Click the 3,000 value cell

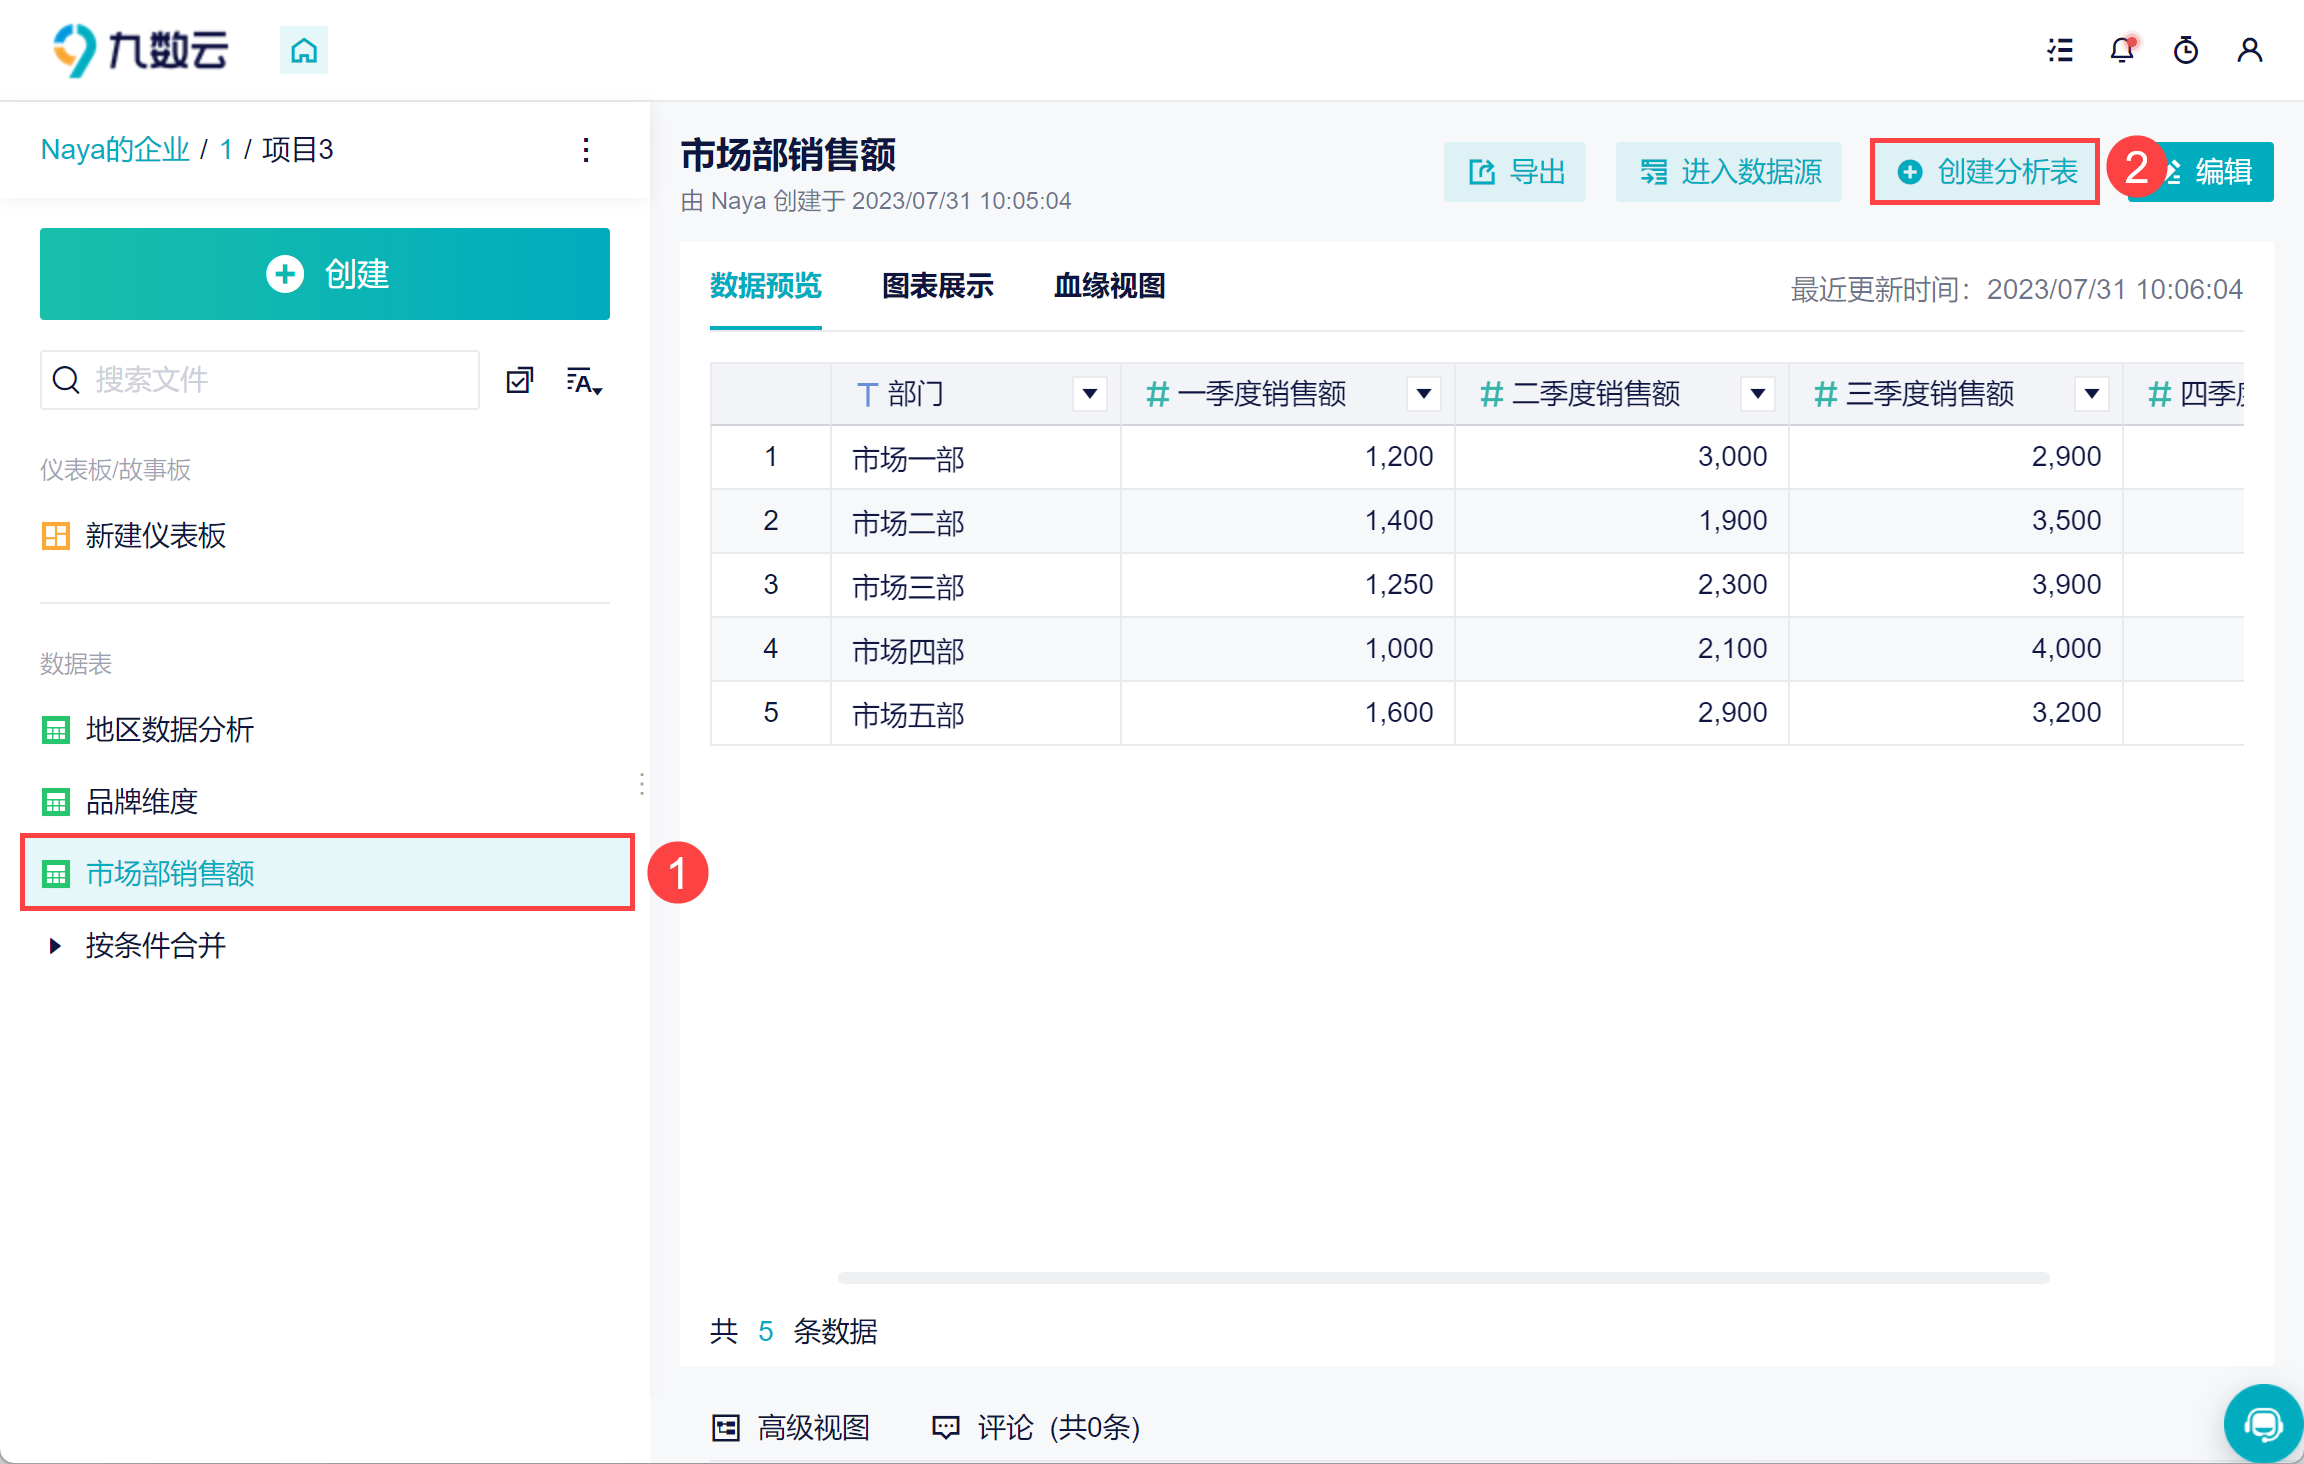[x=1622, y=458]
